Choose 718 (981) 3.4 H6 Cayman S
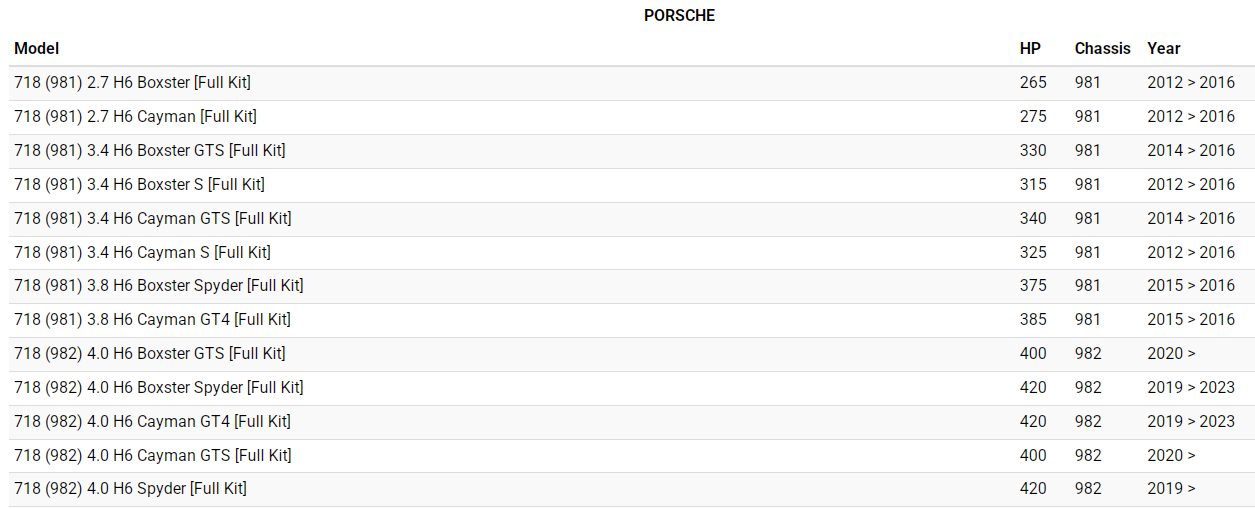The width and height of the screenshot is (1255, 509). [142, 252]
